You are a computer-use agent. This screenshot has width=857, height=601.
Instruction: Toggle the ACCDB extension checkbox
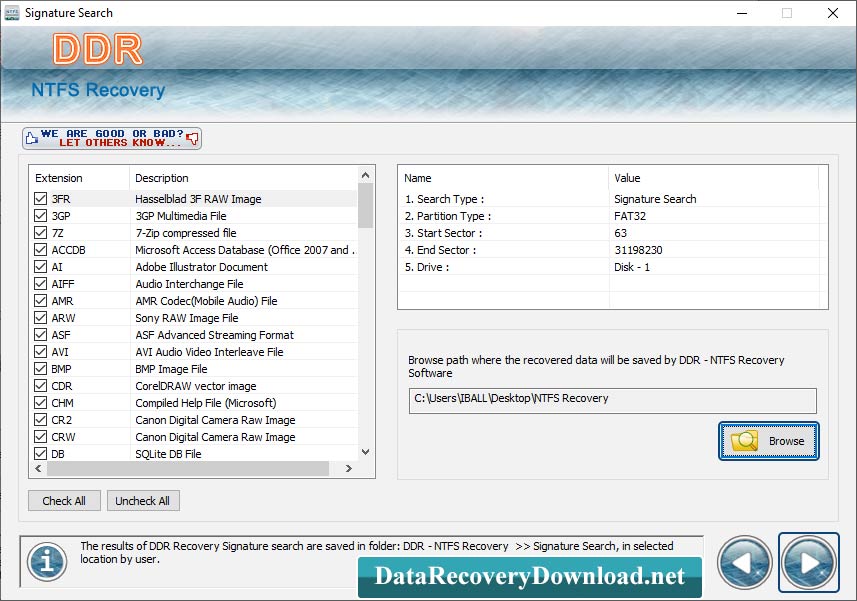pos(40,250)
